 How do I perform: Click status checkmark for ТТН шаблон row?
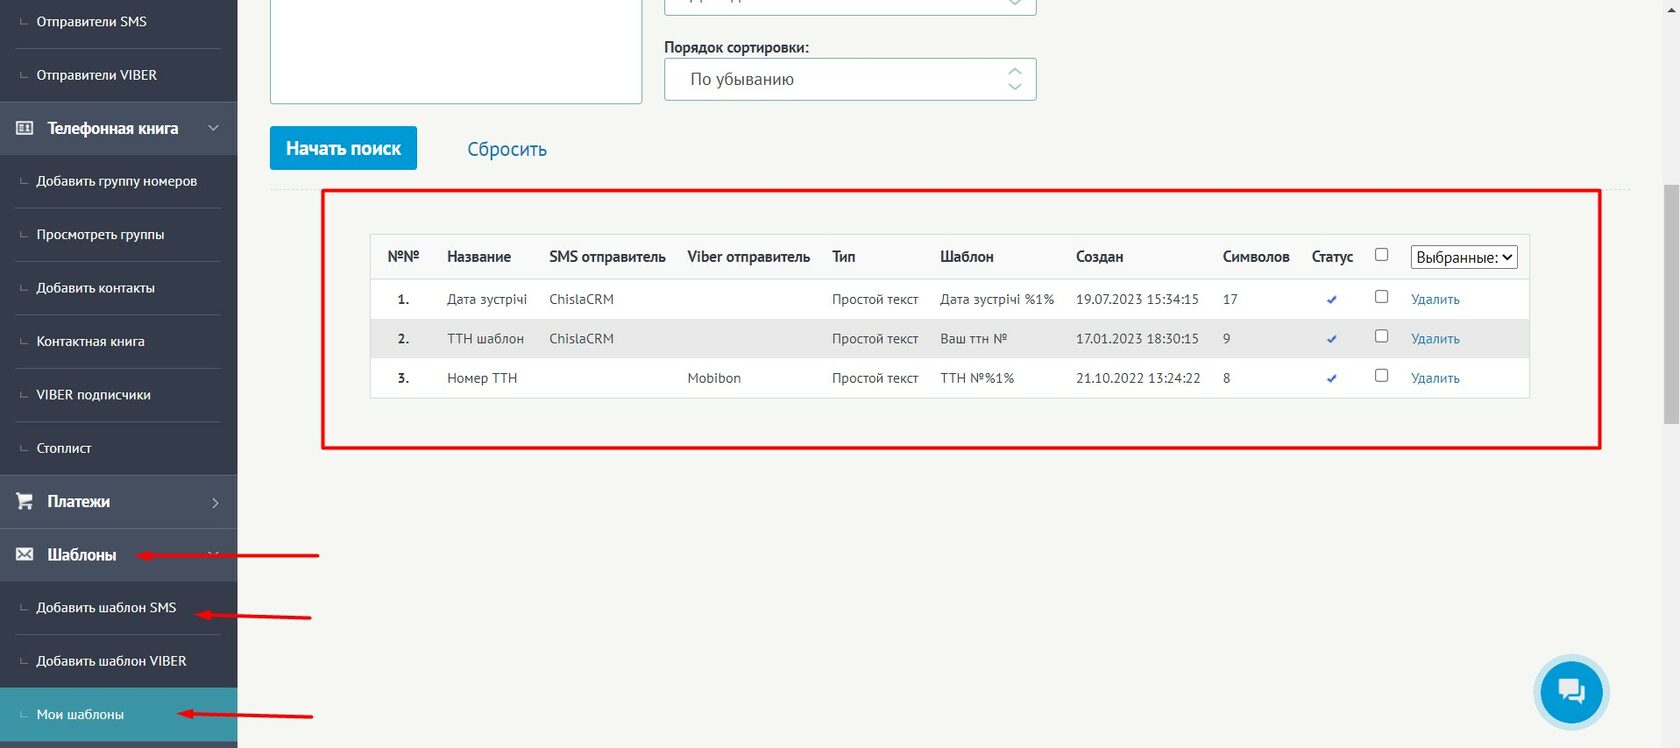(1331, 339)
